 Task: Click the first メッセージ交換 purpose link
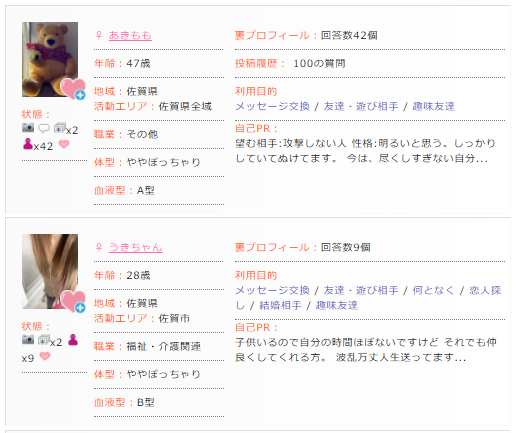(x=272, y=106)
